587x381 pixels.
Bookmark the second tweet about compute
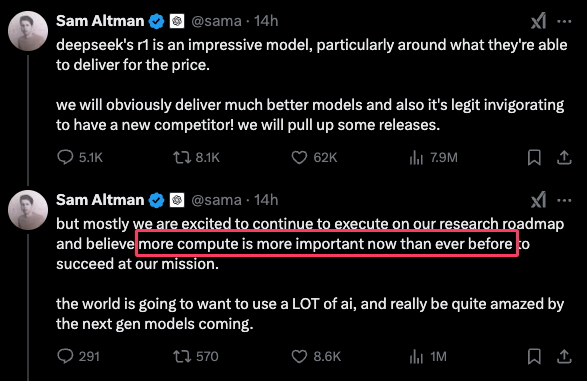pyautogui.click(x=534, y=357)
